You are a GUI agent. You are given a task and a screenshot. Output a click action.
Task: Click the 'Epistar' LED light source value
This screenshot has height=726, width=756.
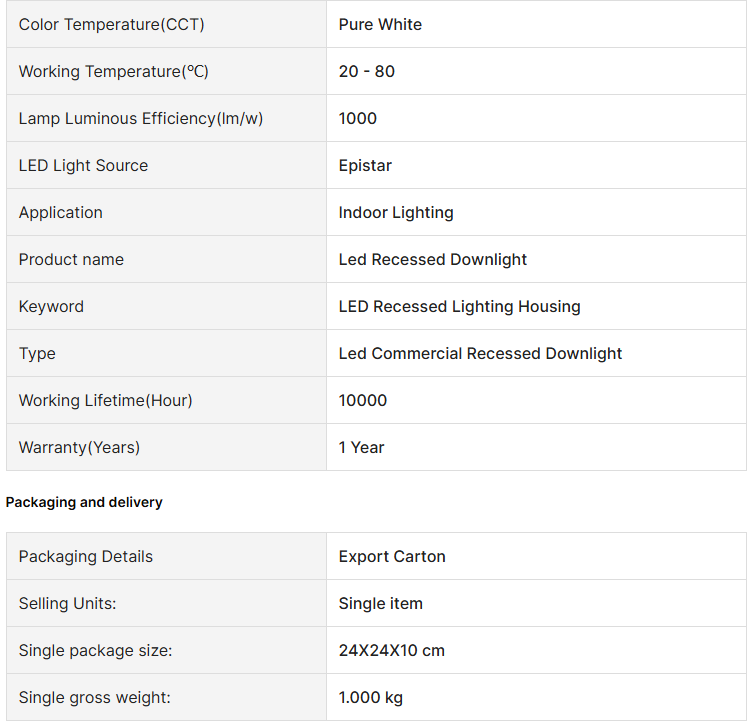(x=365, y=165)
